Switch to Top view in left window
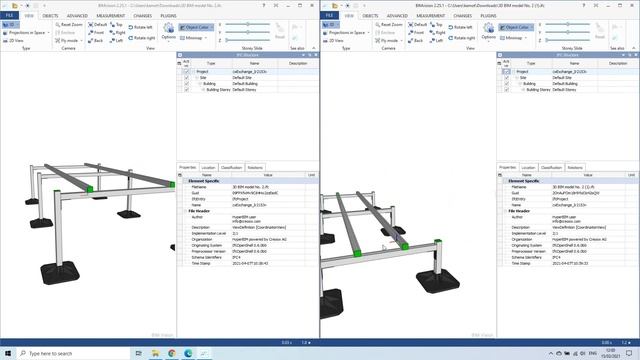640x360 pixels. click(116, 24)
